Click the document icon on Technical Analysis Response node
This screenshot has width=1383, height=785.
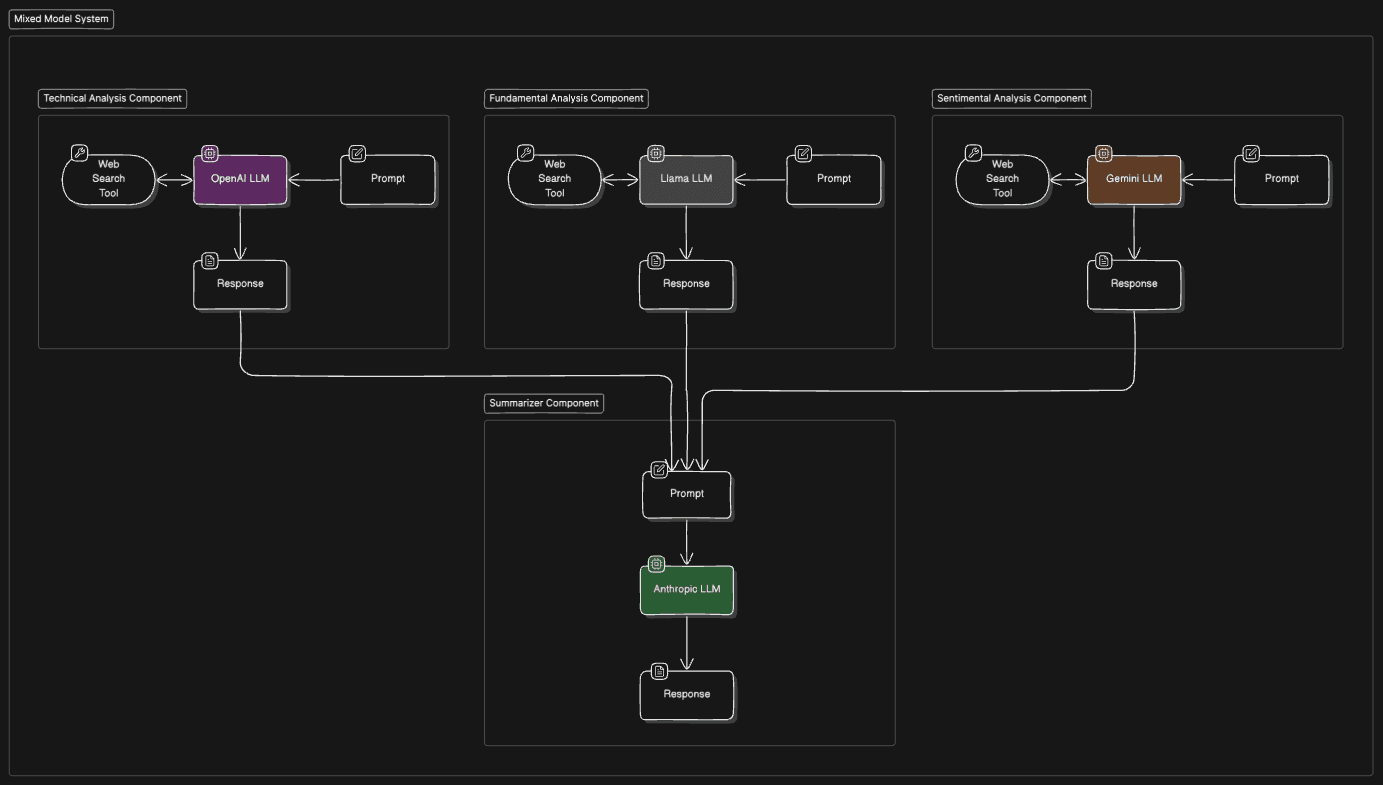pyautogui.click(x=210, y=260)
